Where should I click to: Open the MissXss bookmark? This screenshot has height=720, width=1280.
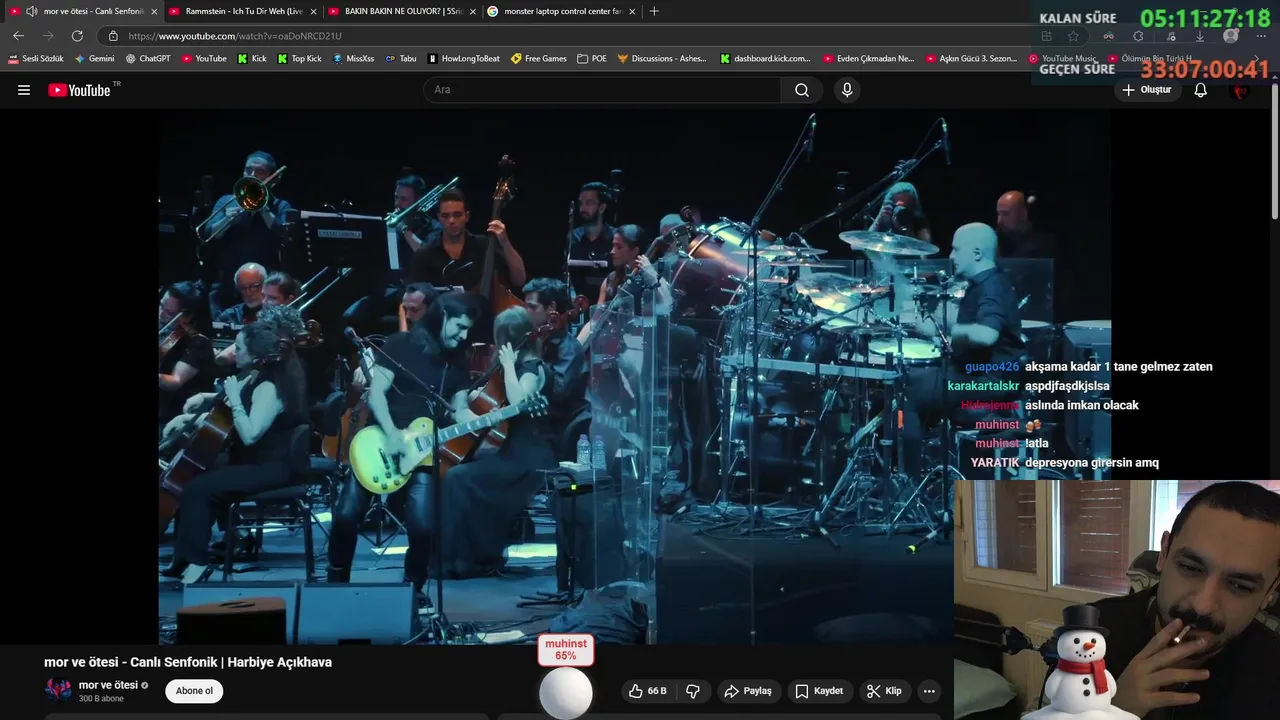353,59
